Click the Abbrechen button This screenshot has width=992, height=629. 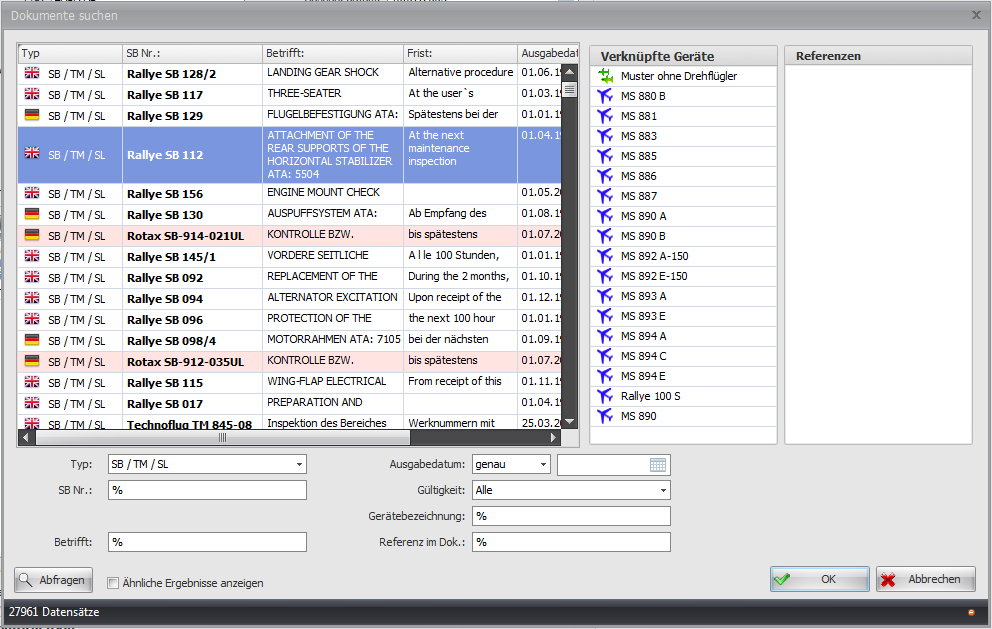(x=925, y=579)
